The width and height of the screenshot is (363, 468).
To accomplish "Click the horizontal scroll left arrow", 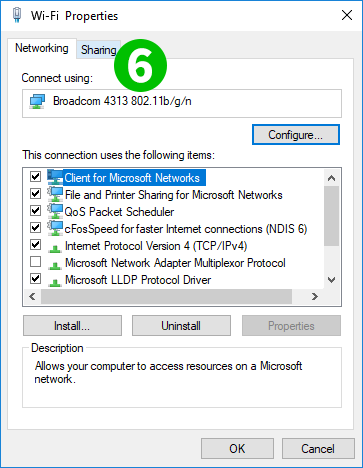I will (x=32, y=296).
